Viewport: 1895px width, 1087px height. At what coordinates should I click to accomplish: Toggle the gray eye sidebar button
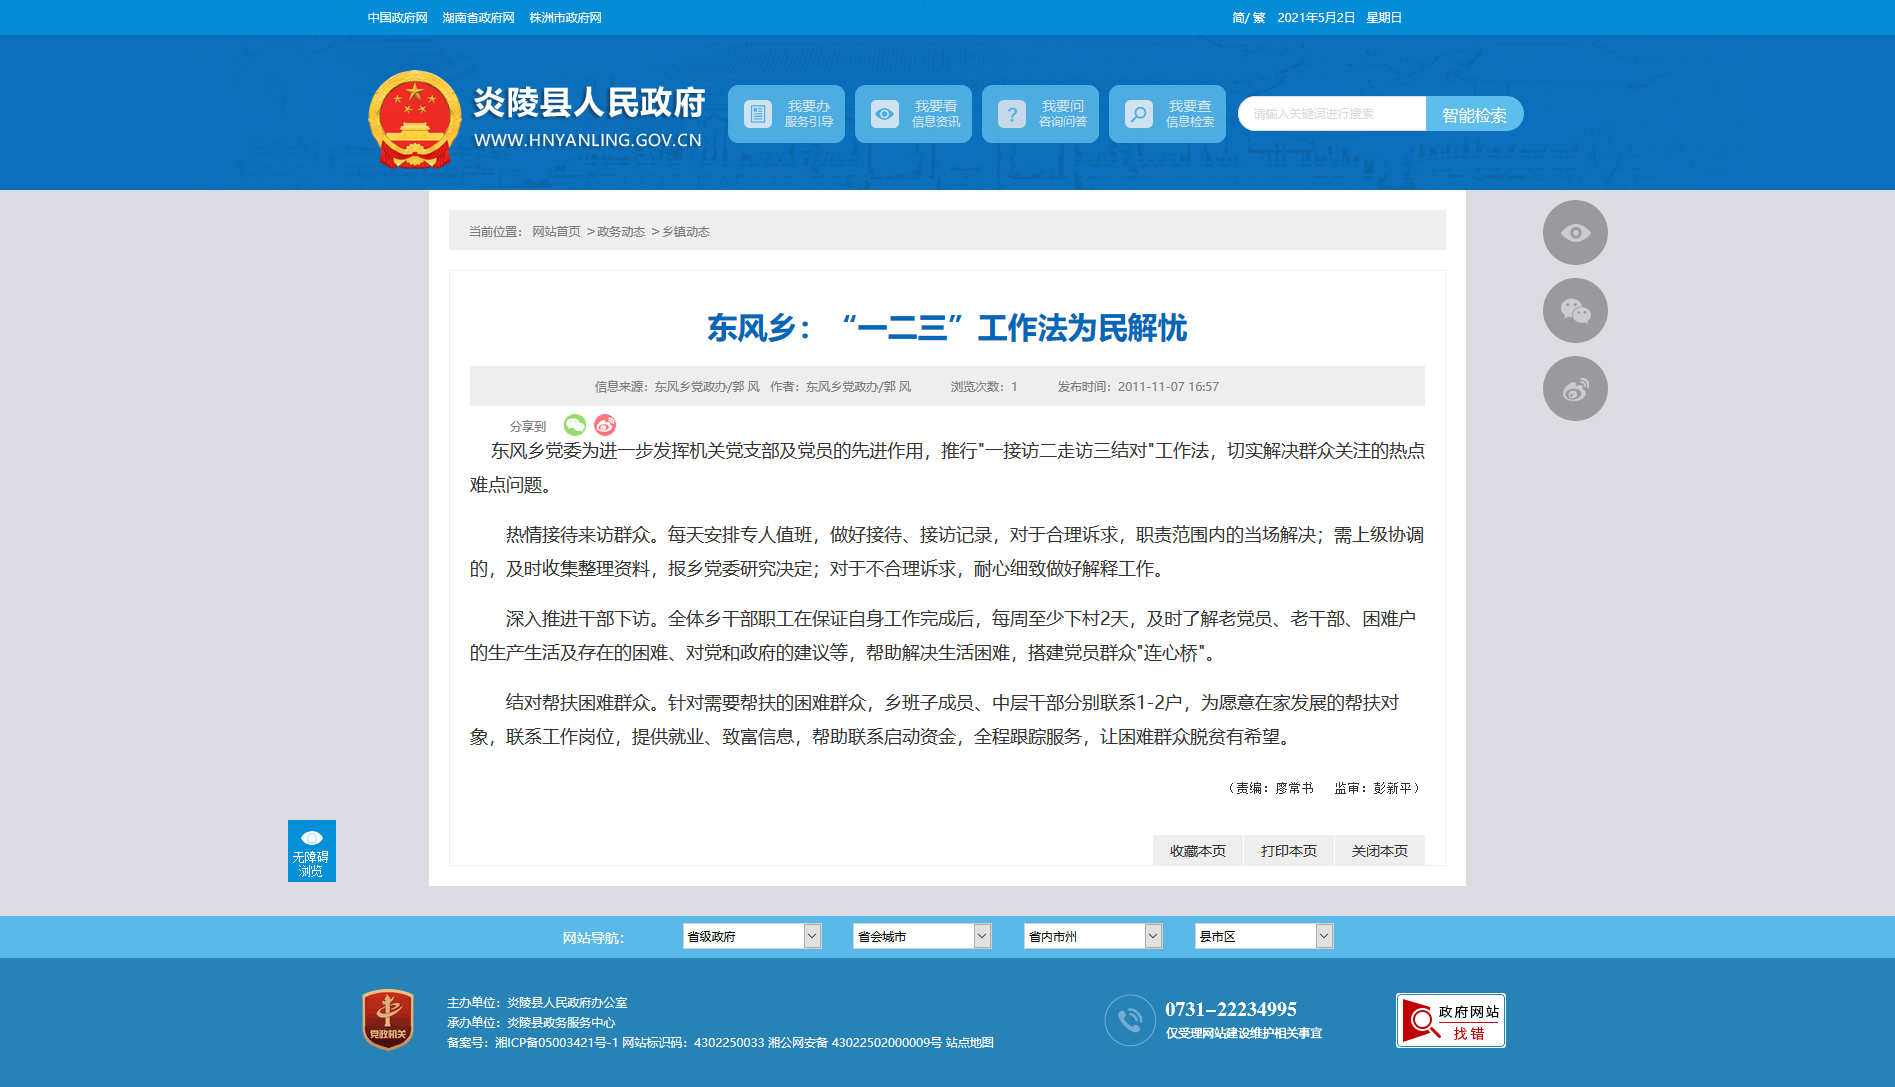pyautogui.click(x=1575, y=233)
